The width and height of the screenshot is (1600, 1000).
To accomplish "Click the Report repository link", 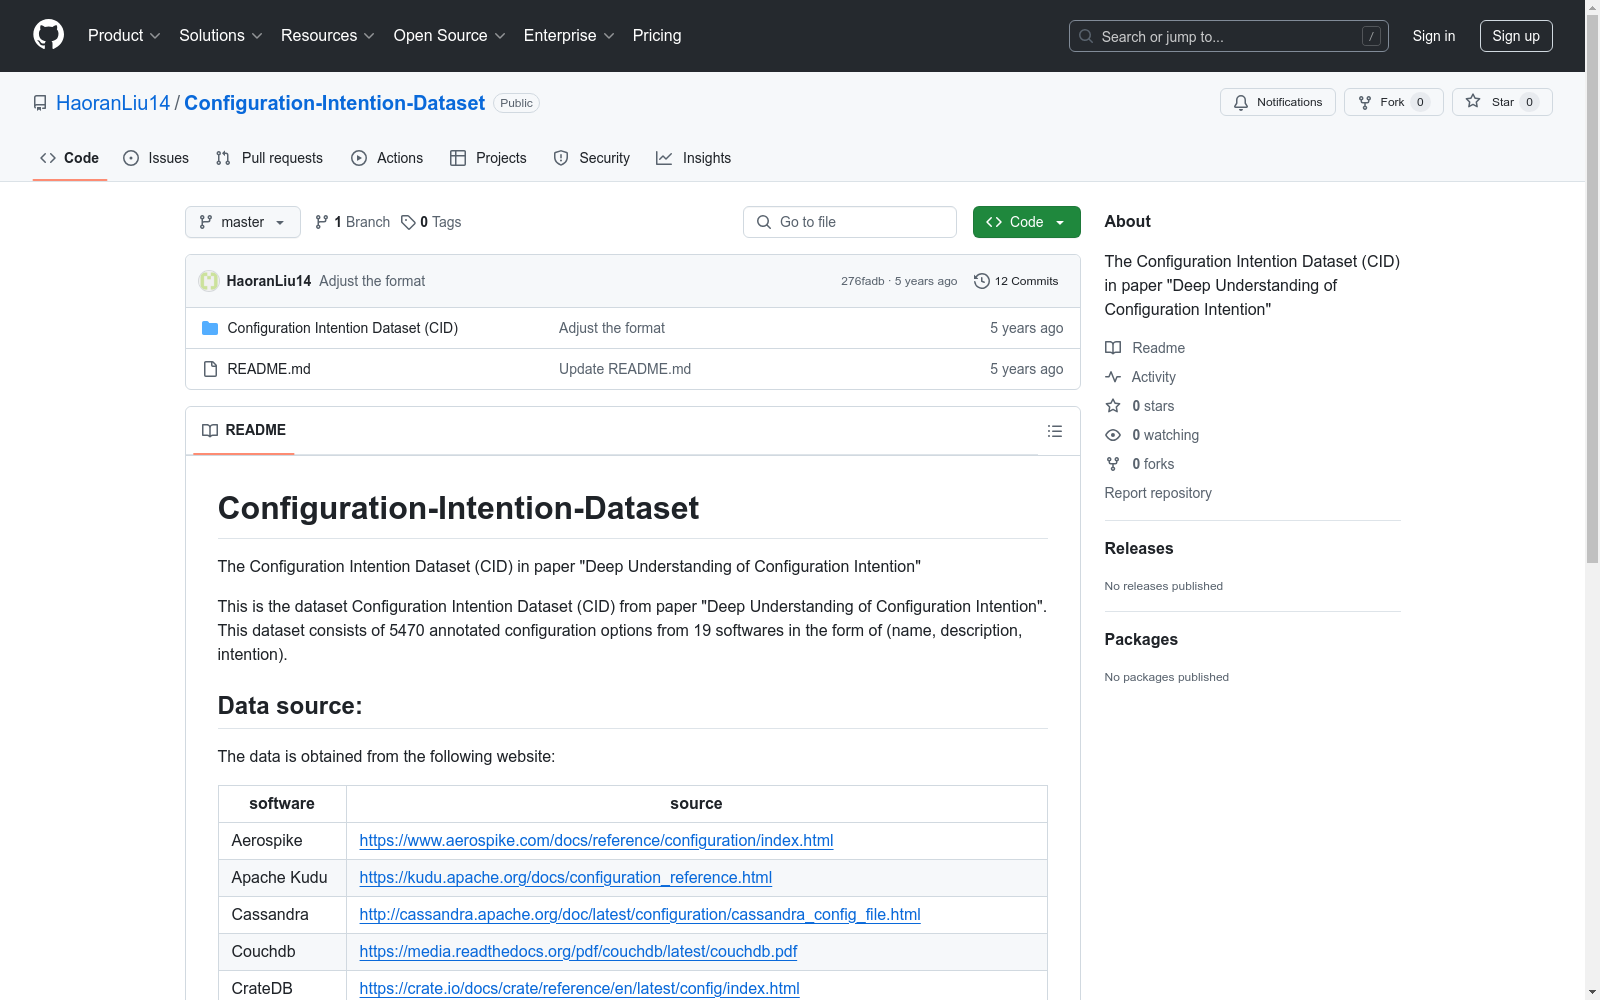I will pos(1158,493).
